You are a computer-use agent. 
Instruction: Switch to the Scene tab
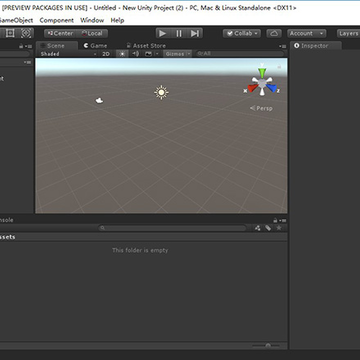56,46
